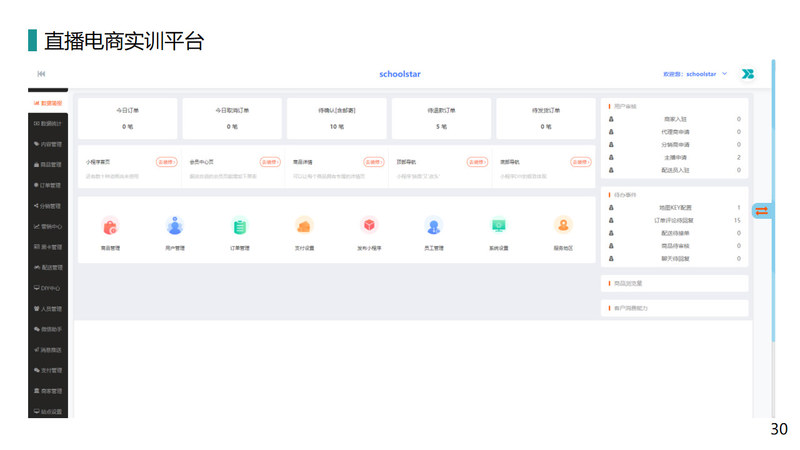Click the 客户消费能力 panel header
The width and height of the screenshot is (800, 450).
point(674,308)
